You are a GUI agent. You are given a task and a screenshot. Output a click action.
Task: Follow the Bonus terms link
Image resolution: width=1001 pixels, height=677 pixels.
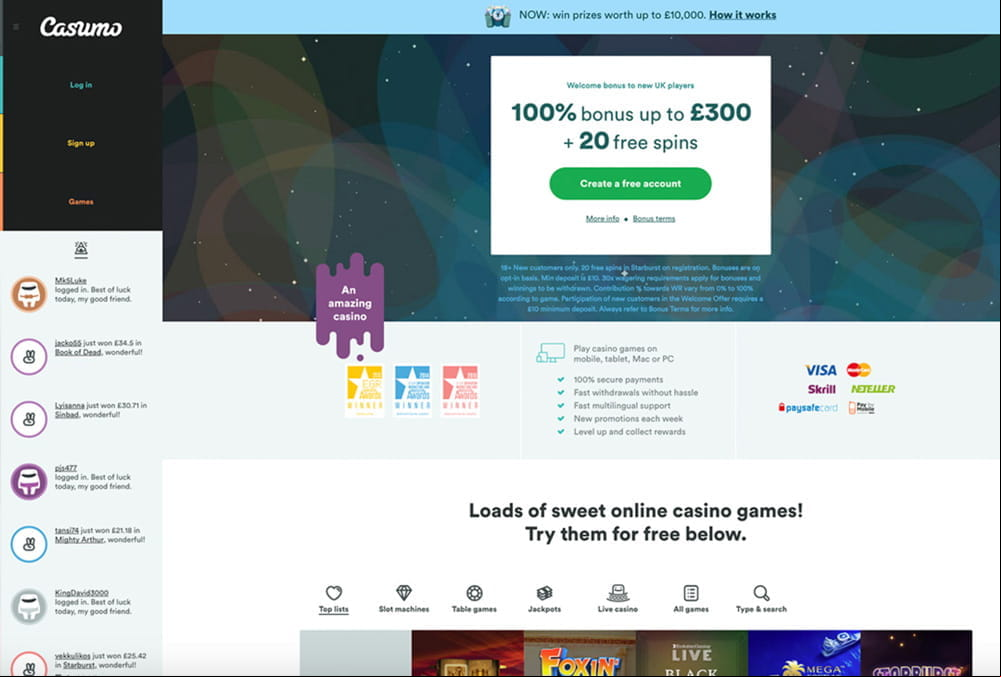[654, 218]
